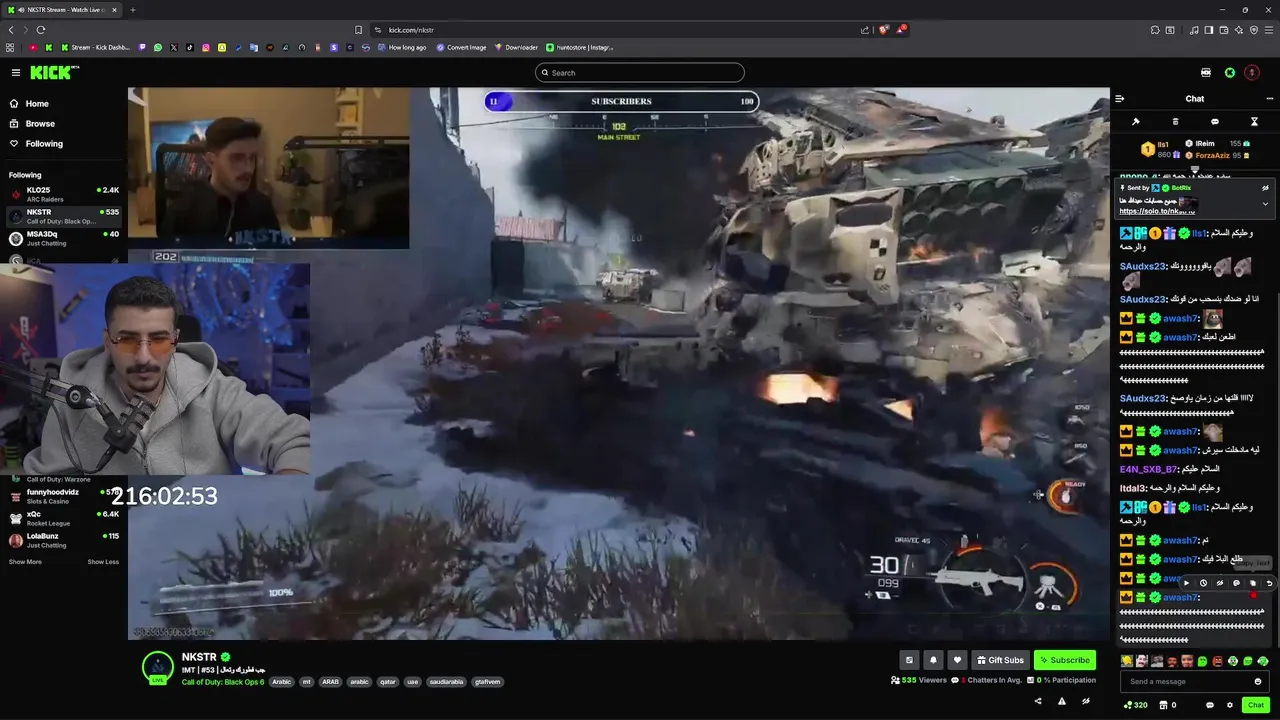1280x720 pixels.
Task: Click the trash icon under Chat header
Action: click(x=1175, y=122)
